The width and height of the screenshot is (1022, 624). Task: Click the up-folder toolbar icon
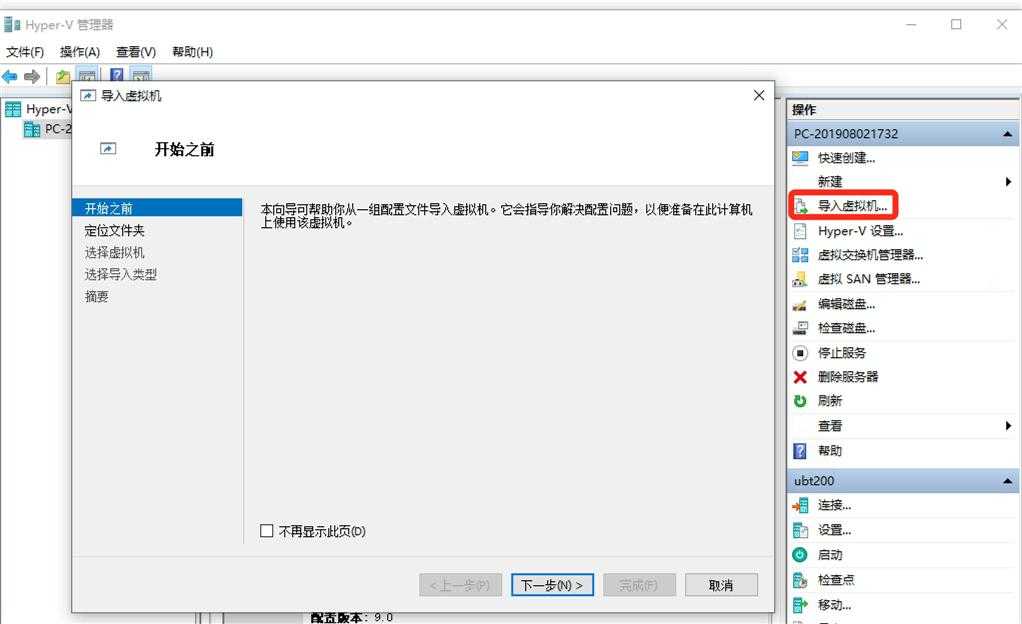(63, 76)
